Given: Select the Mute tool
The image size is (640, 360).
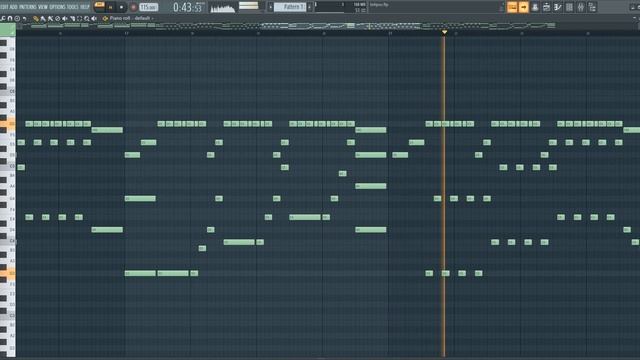Looking at the screenshot, I should tap(65, 18).
